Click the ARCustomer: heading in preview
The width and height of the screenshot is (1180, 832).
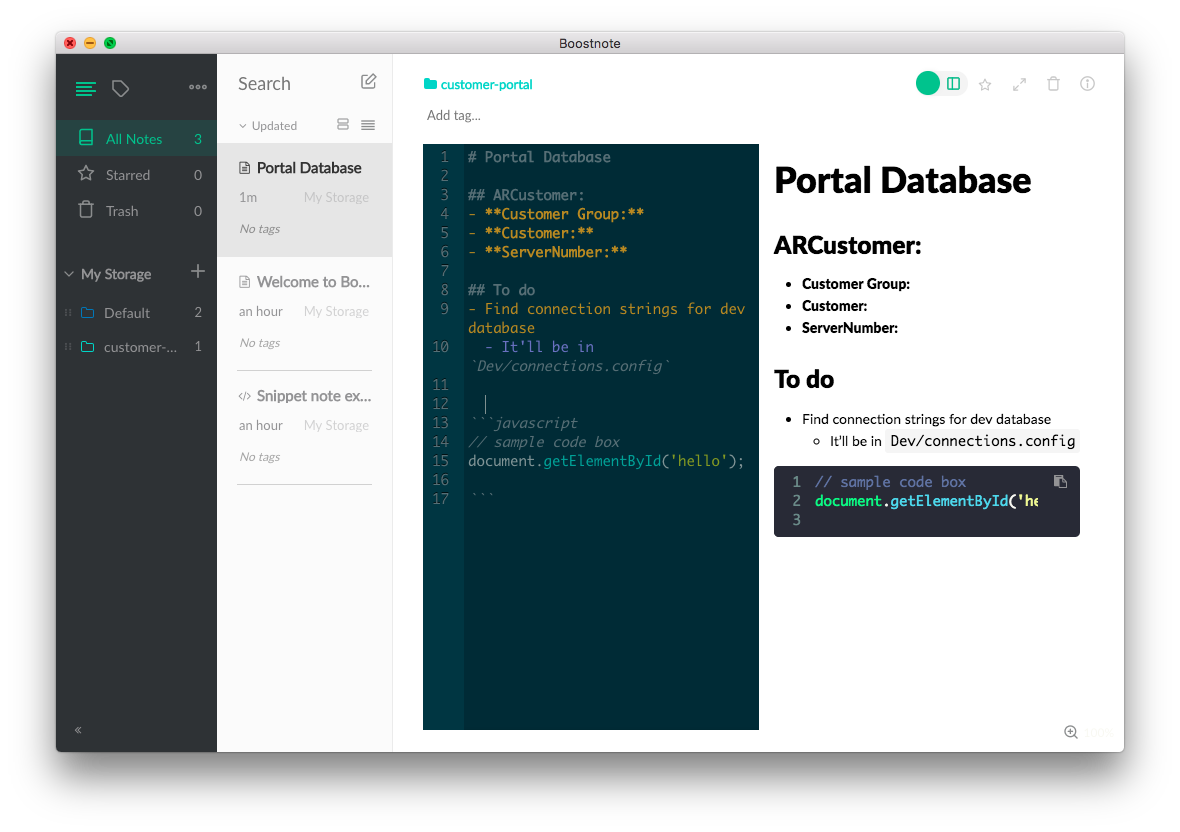(847, 245)
